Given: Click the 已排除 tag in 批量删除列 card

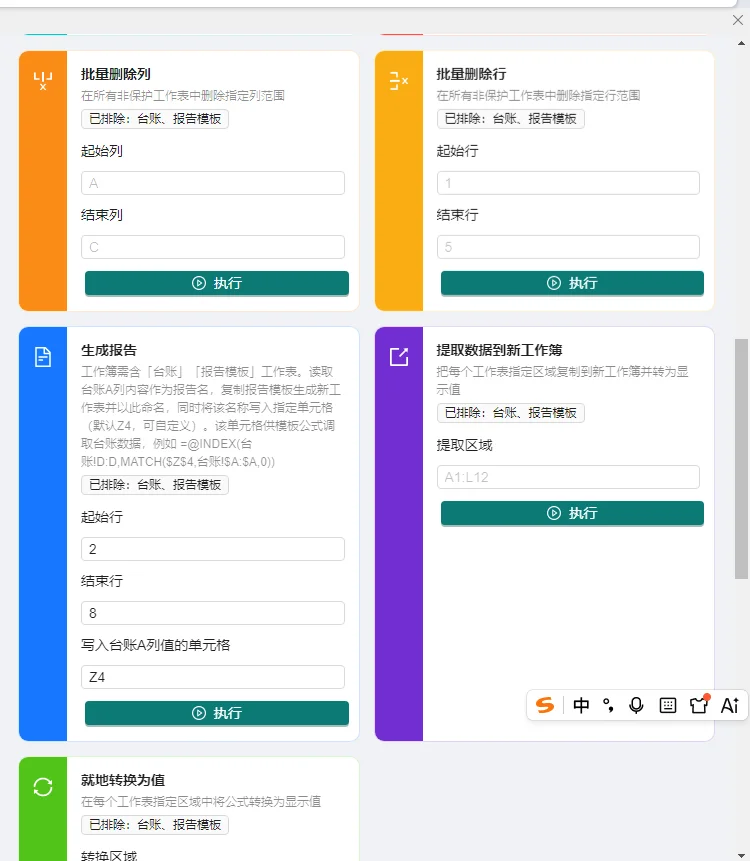Looking at the screenshot, I should pyautogui.click(x=155, y=119).
